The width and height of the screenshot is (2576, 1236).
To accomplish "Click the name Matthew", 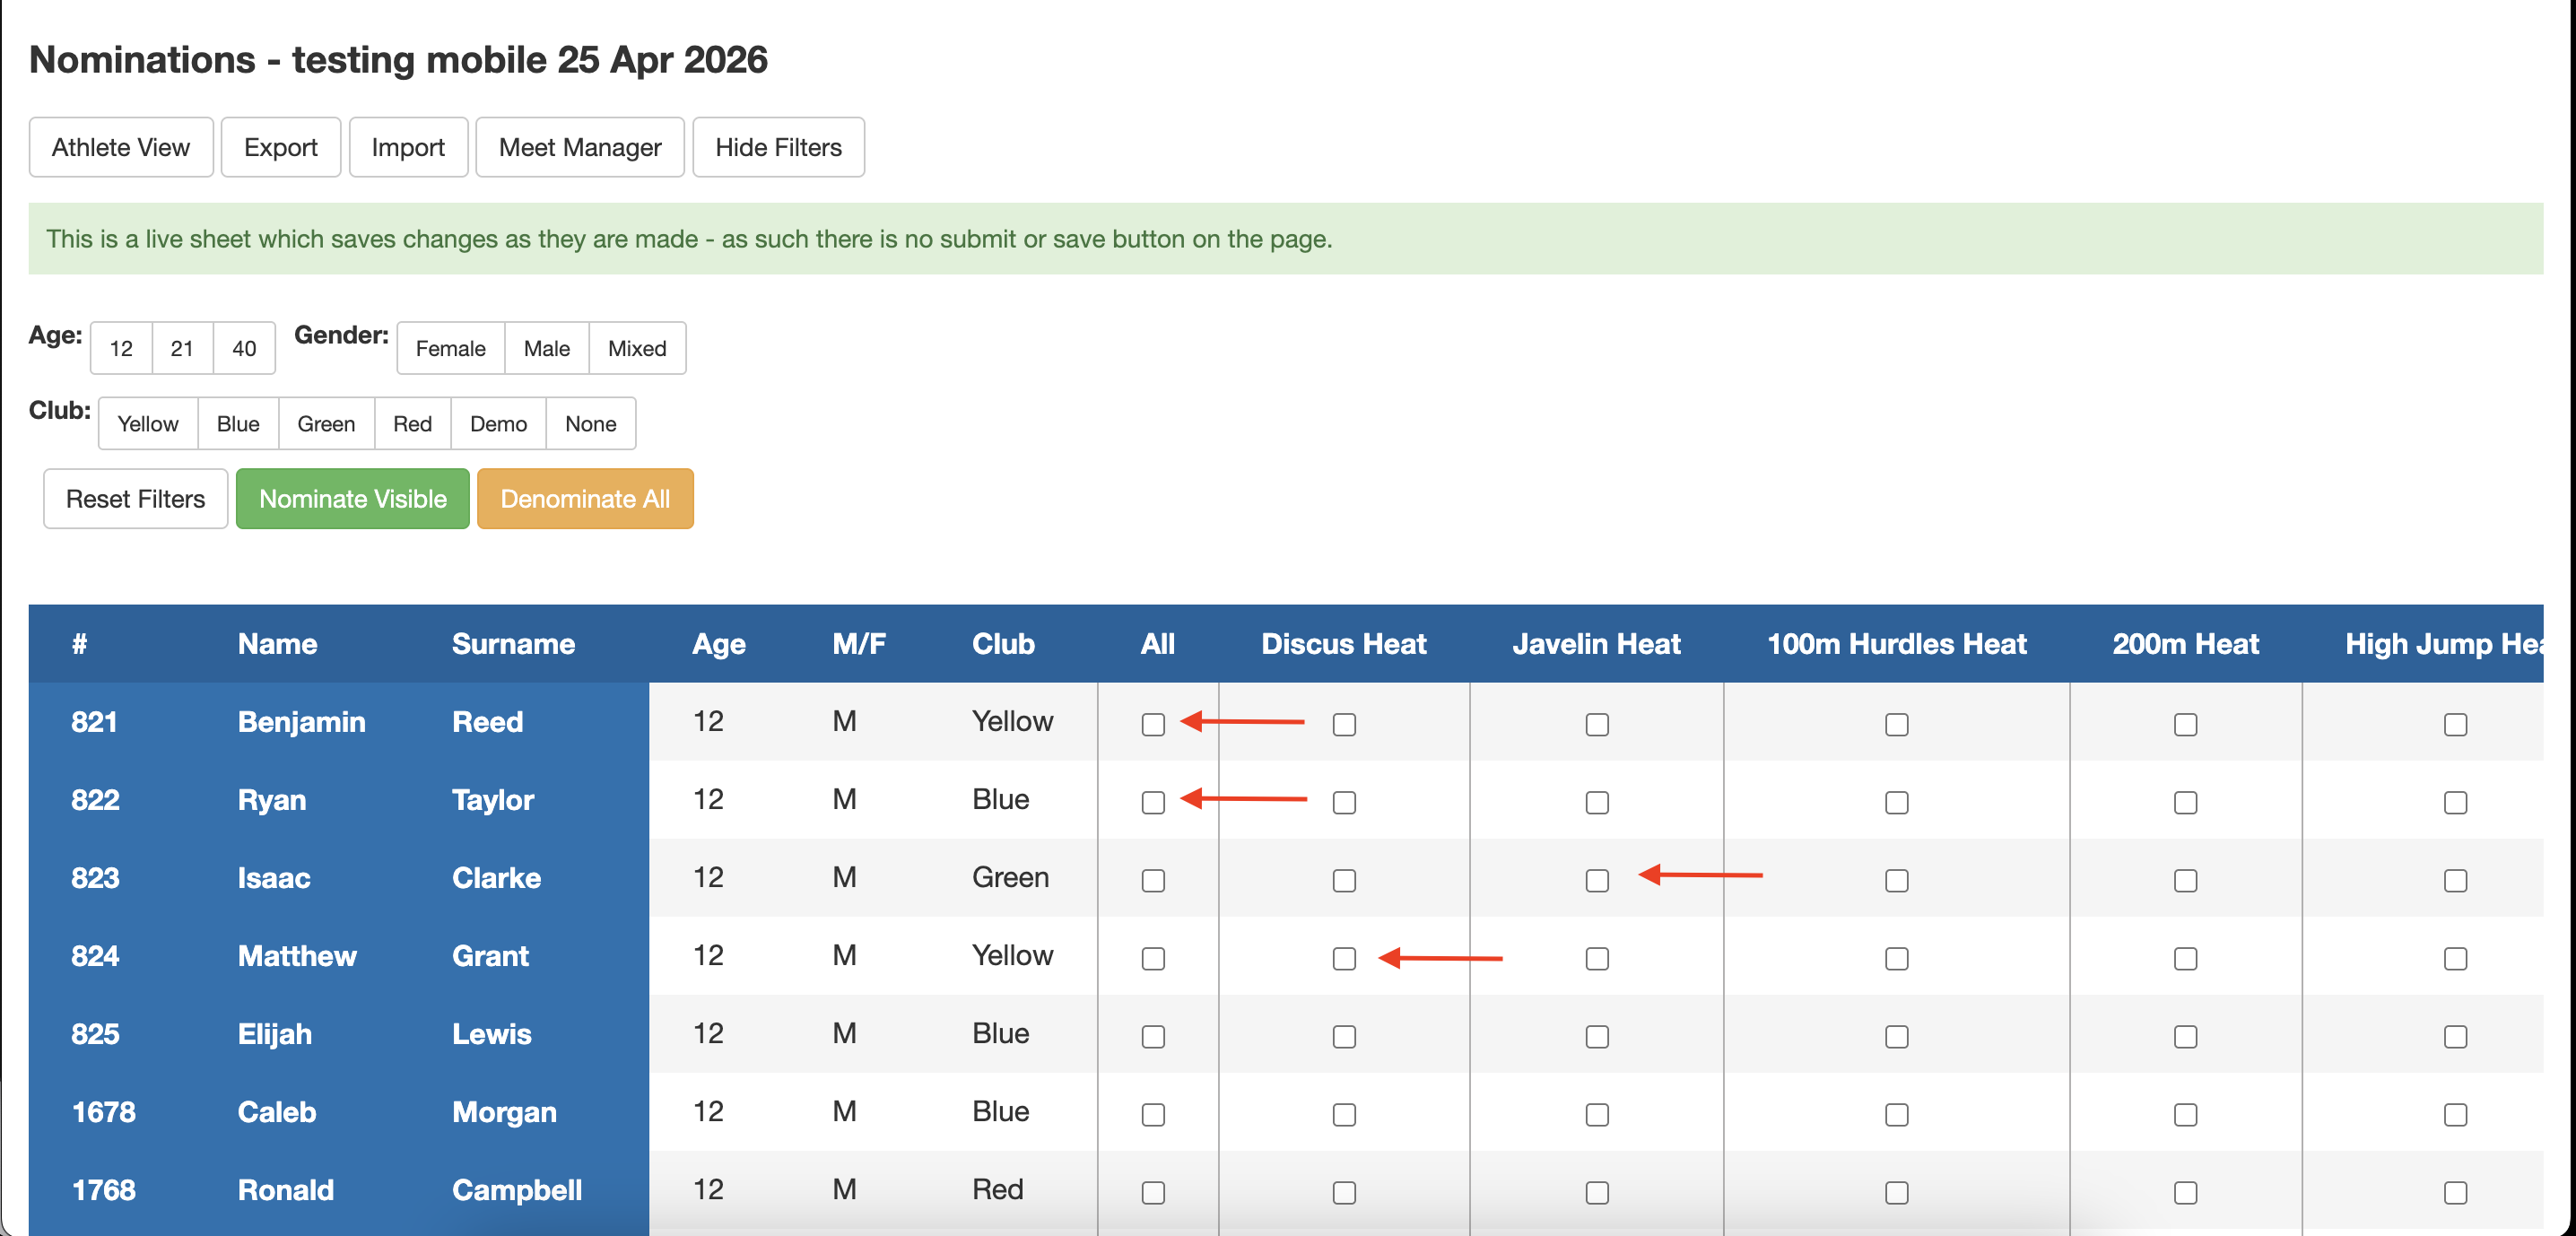I will [297, 956].
